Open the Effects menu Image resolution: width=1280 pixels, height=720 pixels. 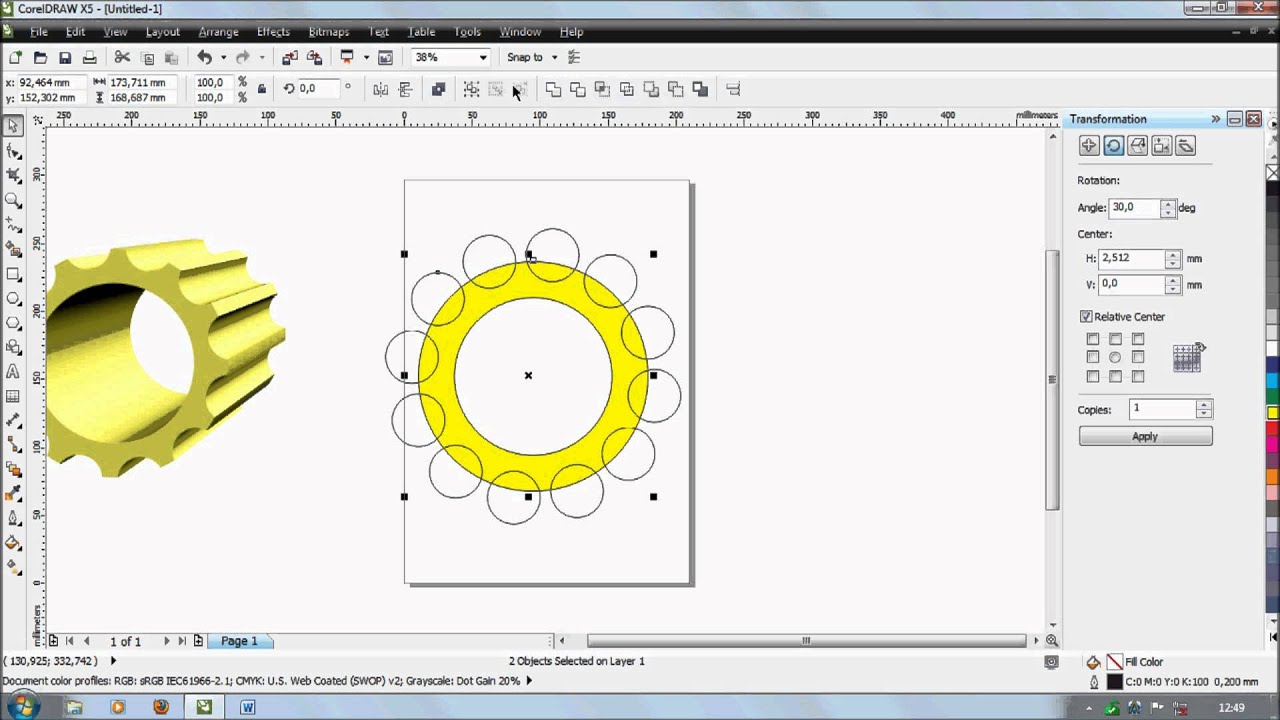[273, 32]
